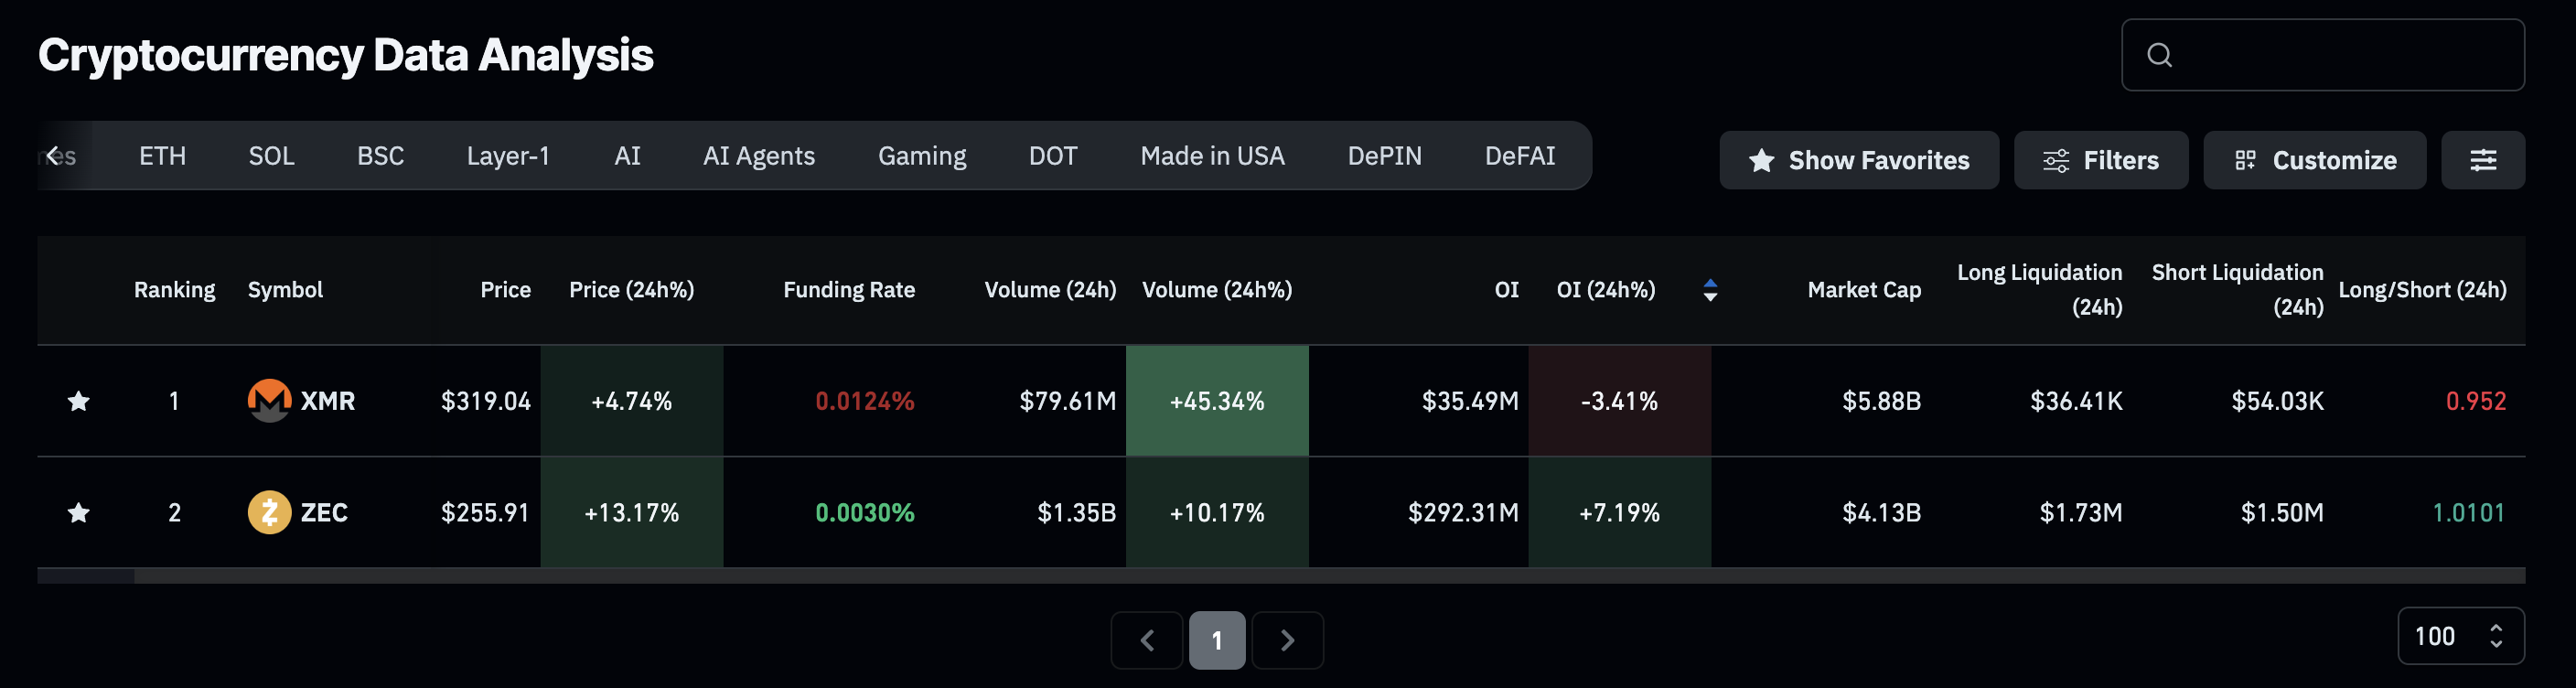Click the XMR Monero coin logo
This screenshot has height=688, width=2576.
[269, 401]
